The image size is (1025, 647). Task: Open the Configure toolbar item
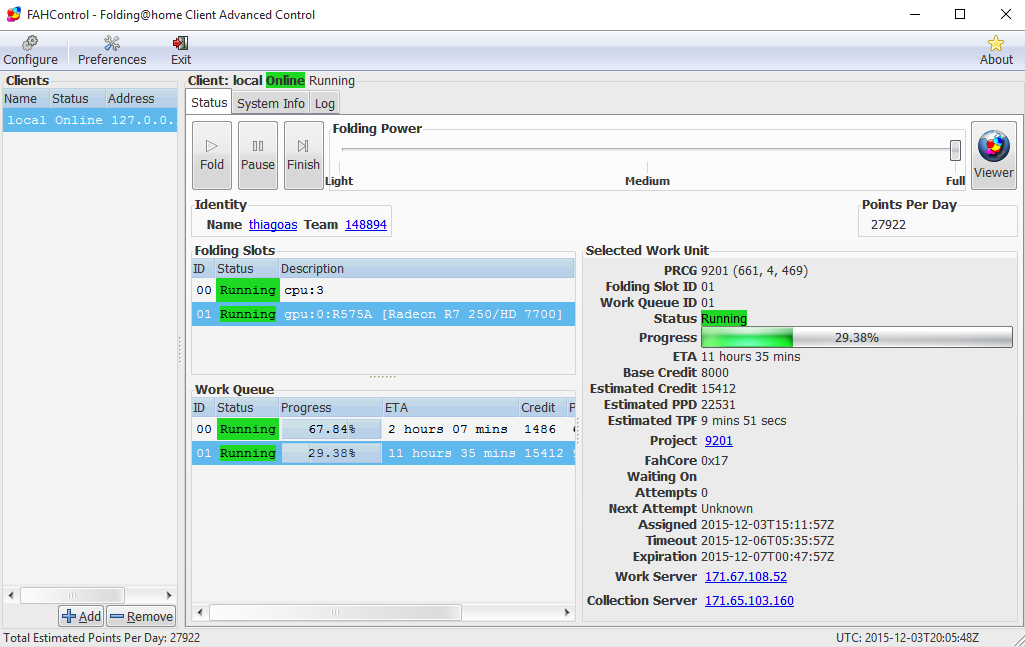(x=30, y=51)
